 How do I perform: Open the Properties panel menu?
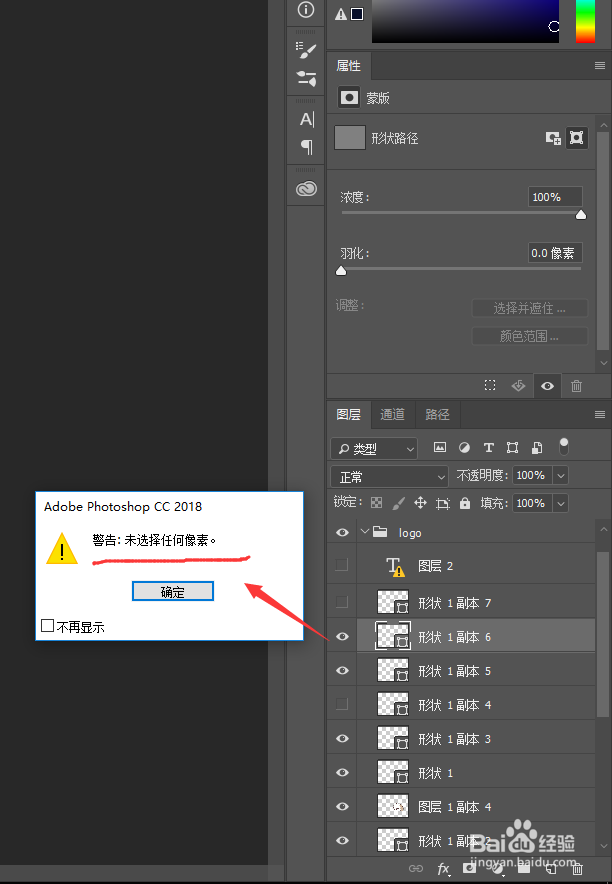[600, 66]
